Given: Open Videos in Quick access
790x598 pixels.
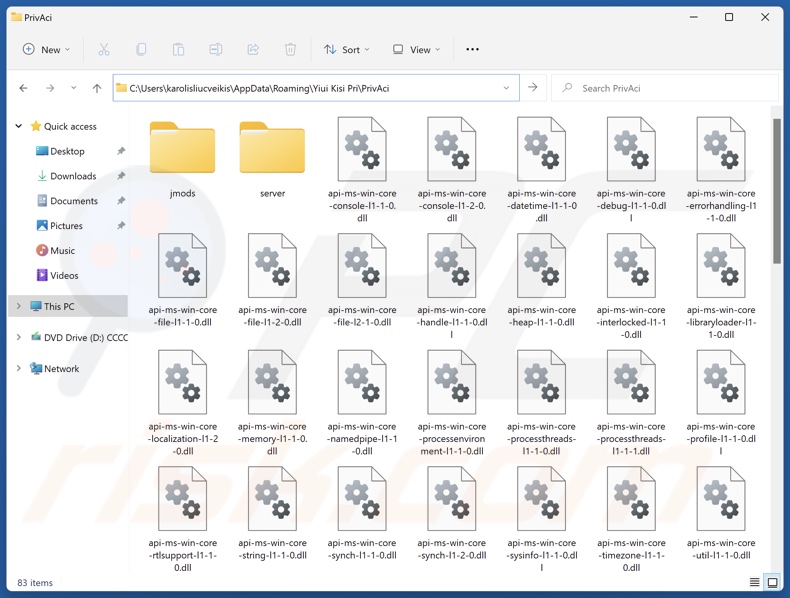Looking at the screenshot, I should [64, 275].
